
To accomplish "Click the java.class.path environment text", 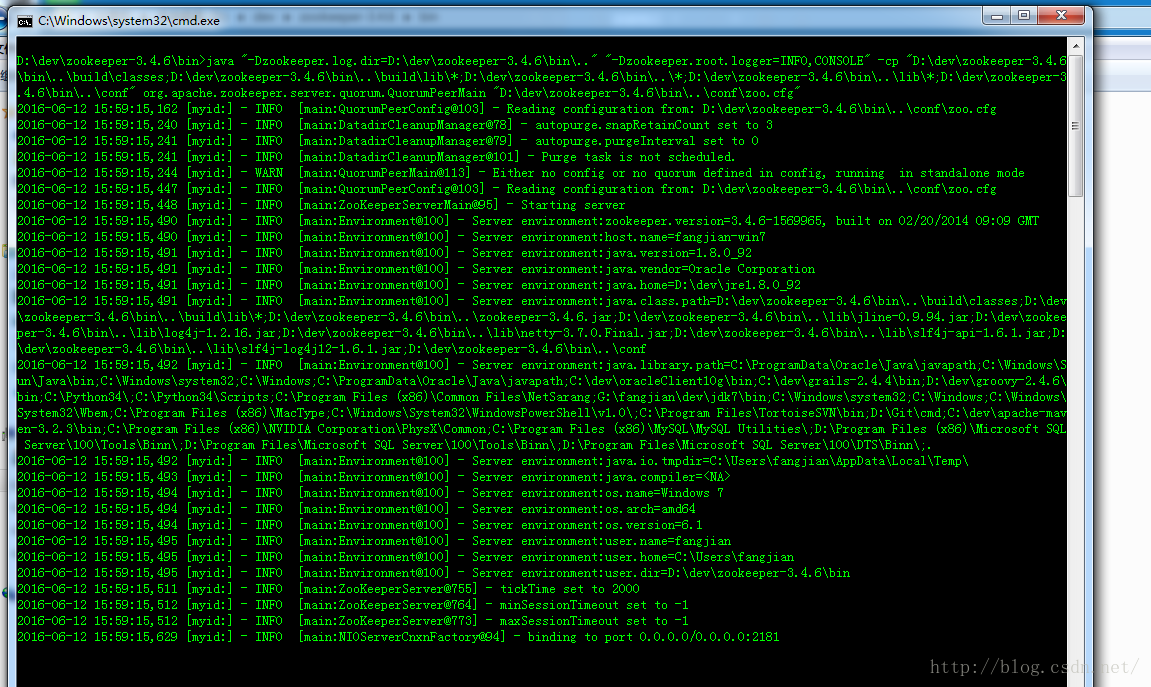I will point(542,325).
